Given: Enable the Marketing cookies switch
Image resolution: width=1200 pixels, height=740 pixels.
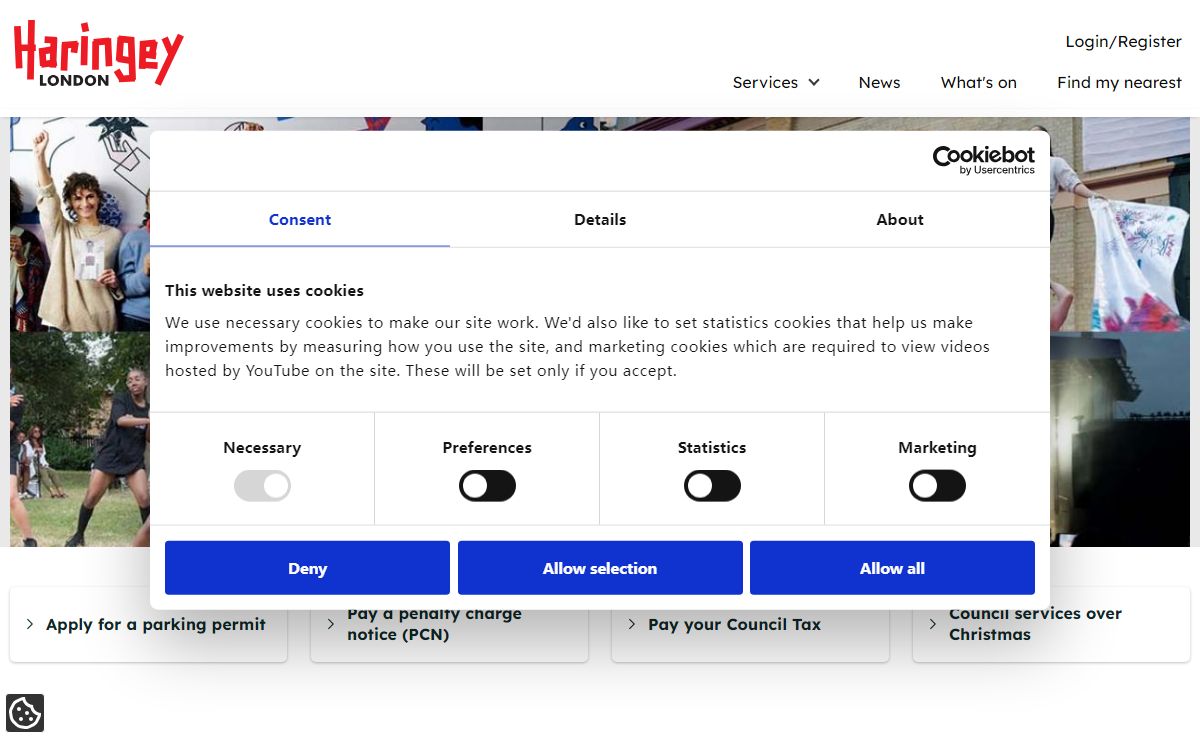Looking at the screenshot, I should 937,487.
